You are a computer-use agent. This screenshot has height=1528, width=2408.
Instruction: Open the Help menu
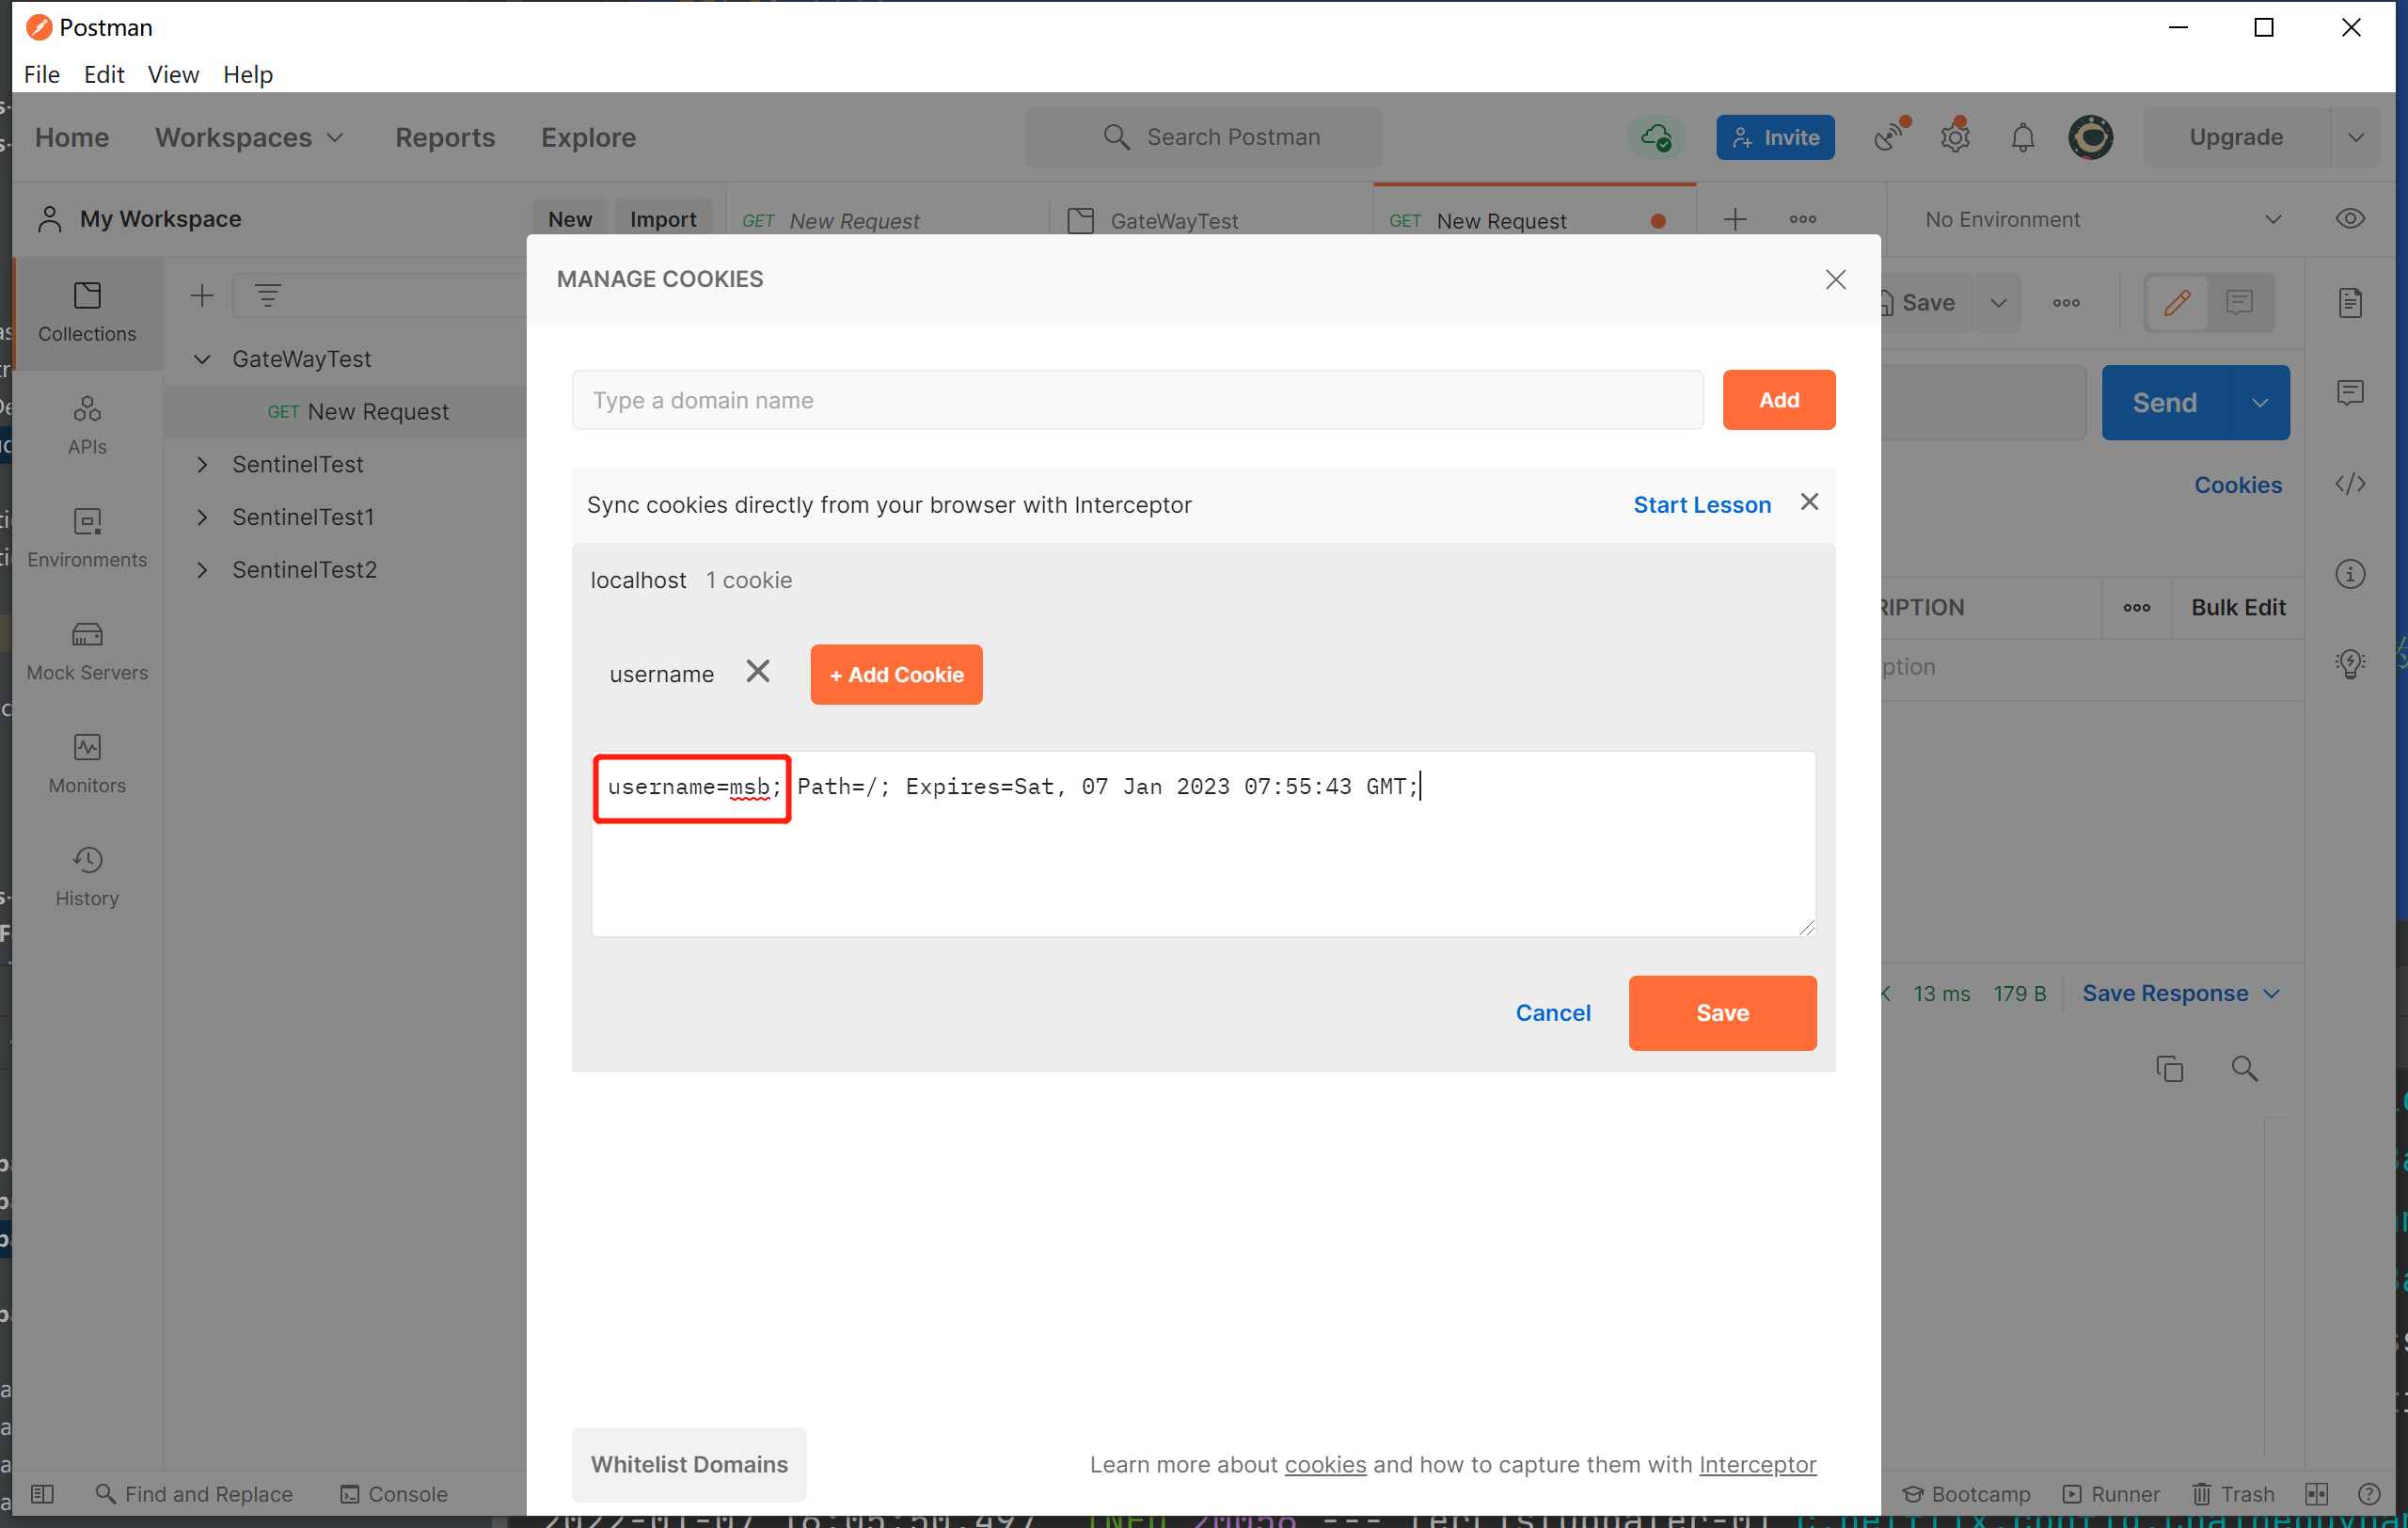[x=247, y=75]
